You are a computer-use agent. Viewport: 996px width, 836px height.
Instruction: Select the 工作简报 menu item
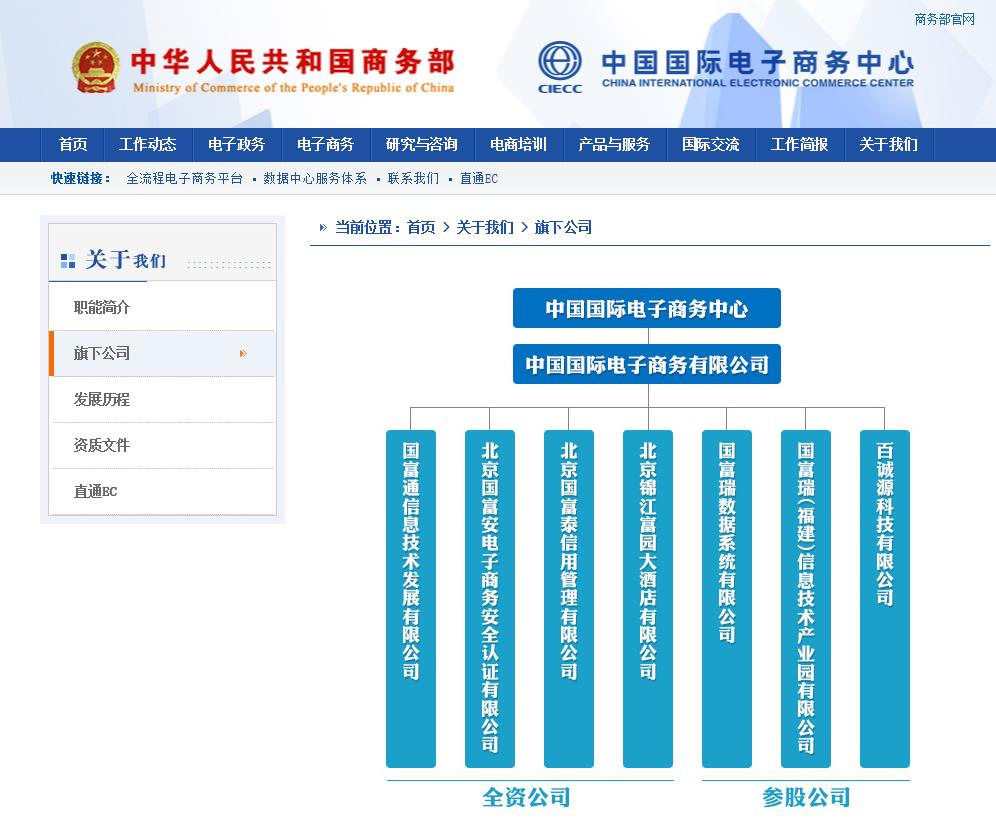click(x=799, y=145)
